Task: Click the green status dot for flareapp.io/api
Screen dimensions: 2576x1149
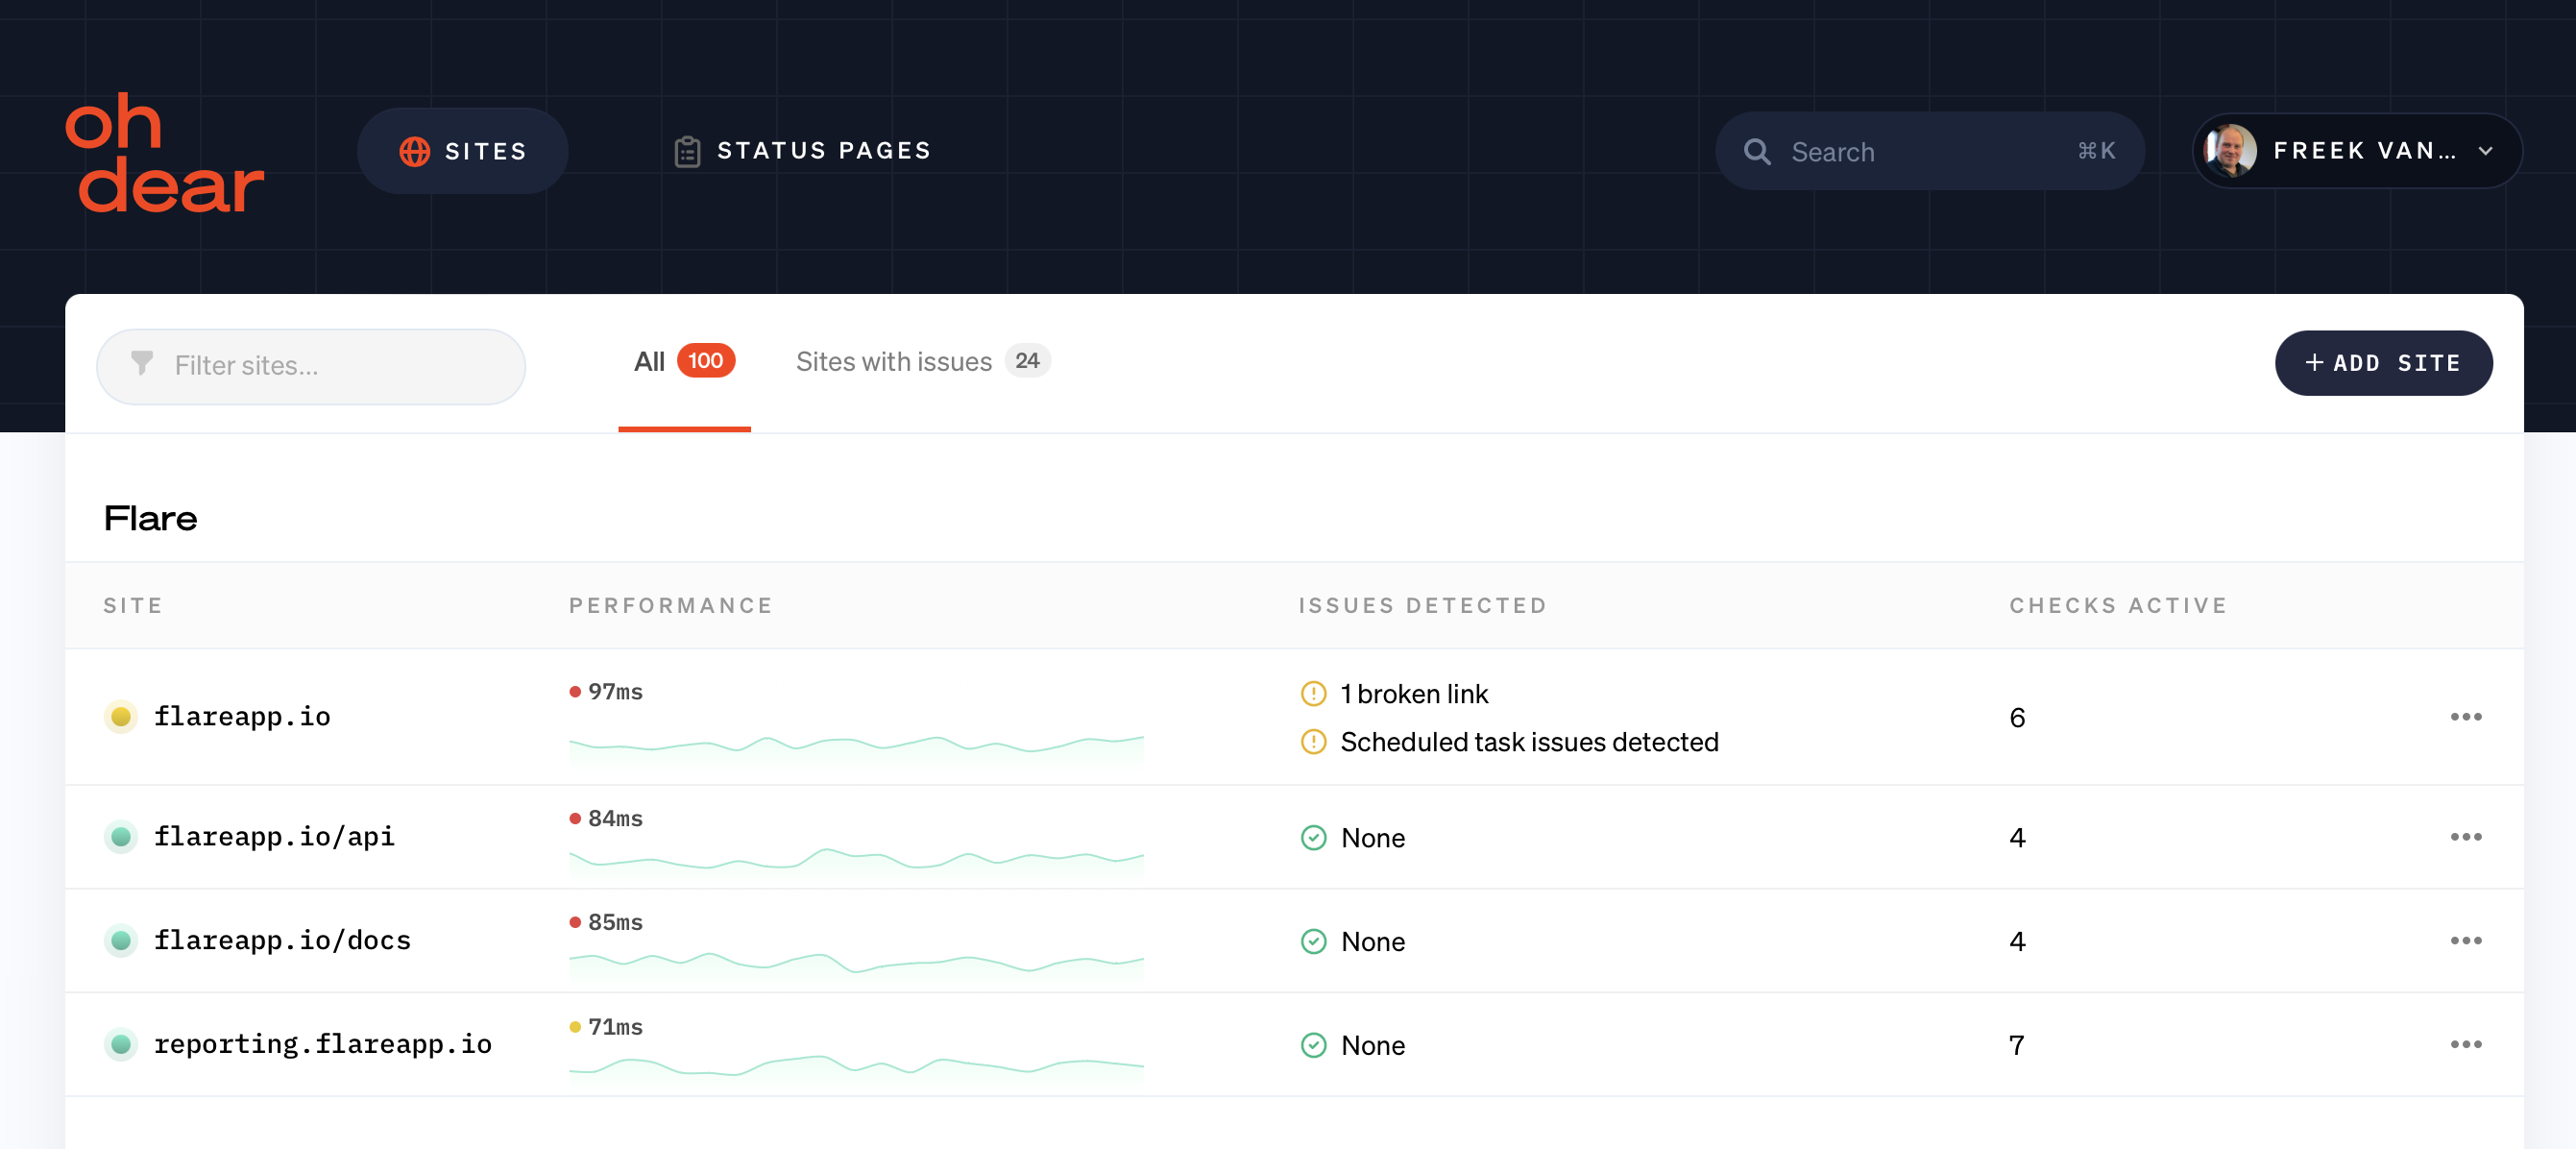Action: tap(121, 836)
